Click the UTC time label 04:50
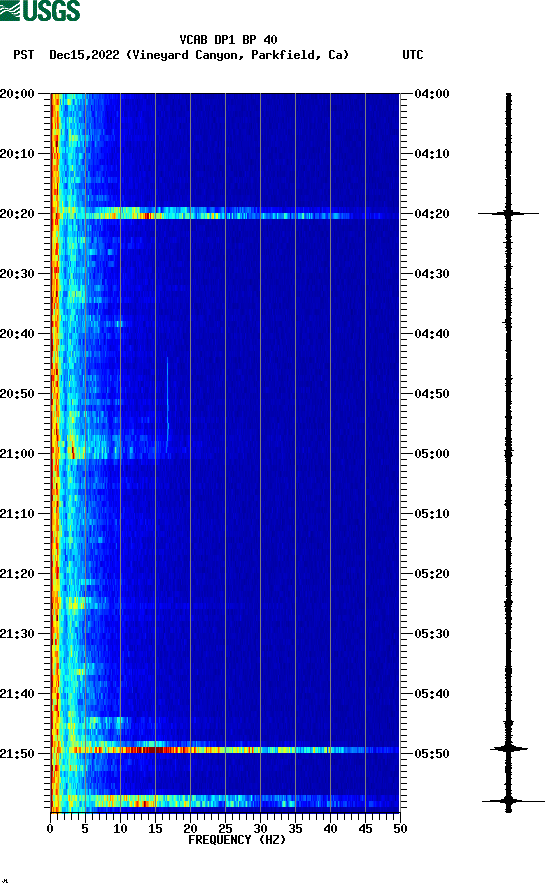Screen dimensions: 552x892 (432, 394)
